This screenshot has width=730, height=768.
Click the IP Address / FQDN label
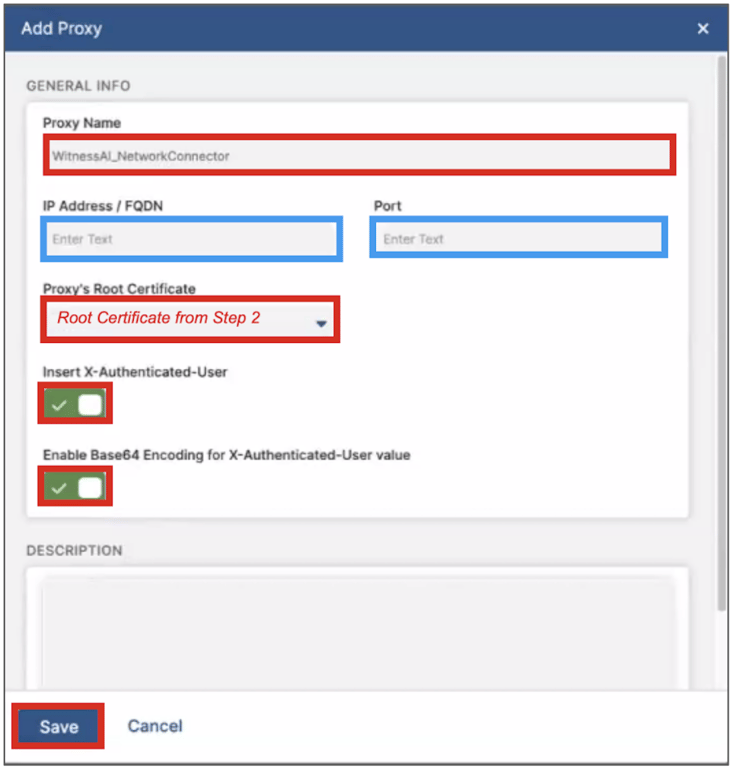coord(103,206)
